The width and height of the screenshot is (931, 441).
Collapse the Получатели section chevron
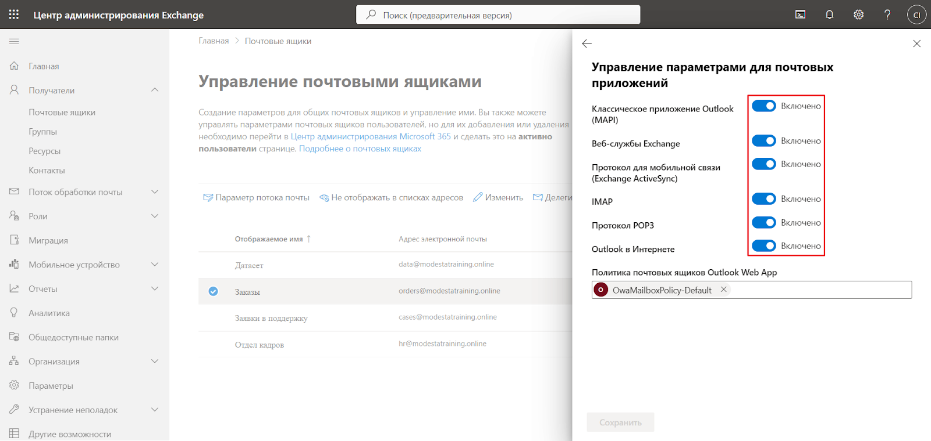point(155,90)
